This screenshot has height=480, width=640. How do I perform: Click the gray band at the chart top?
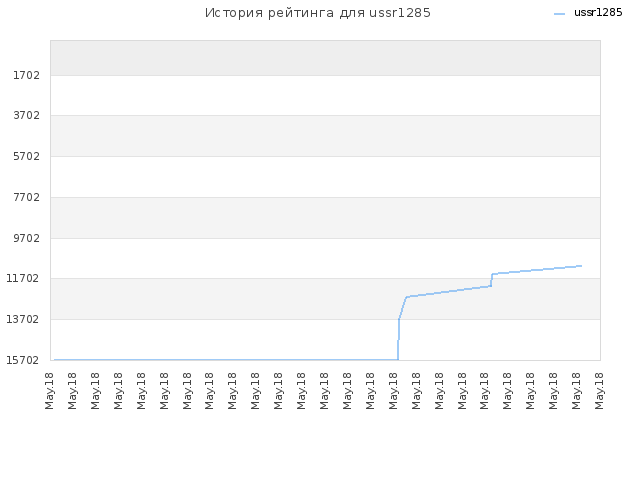click(325, 58)
